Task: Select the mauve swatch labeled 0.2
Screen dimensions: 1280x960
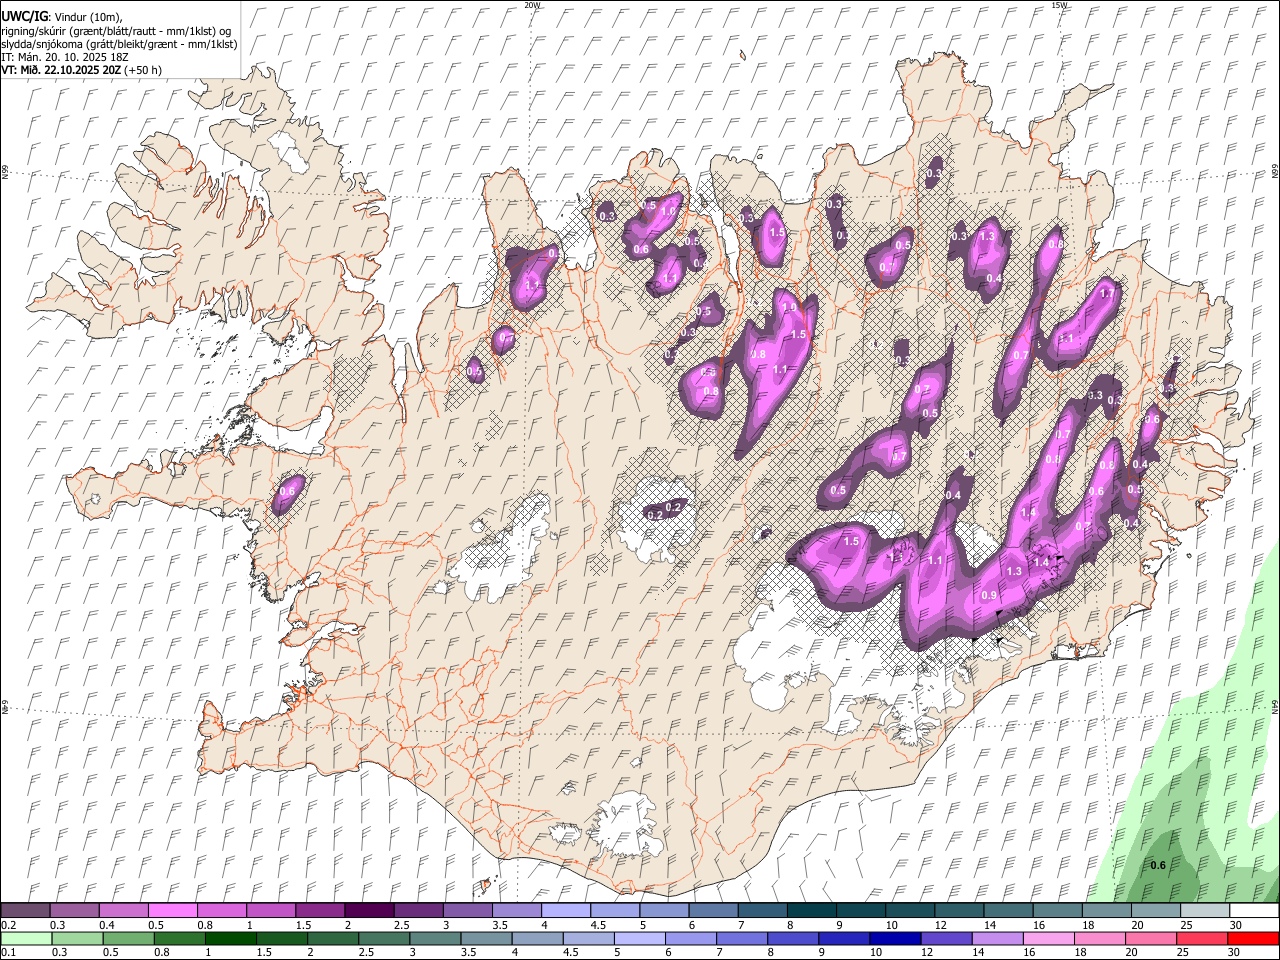Action: [25, 911]
